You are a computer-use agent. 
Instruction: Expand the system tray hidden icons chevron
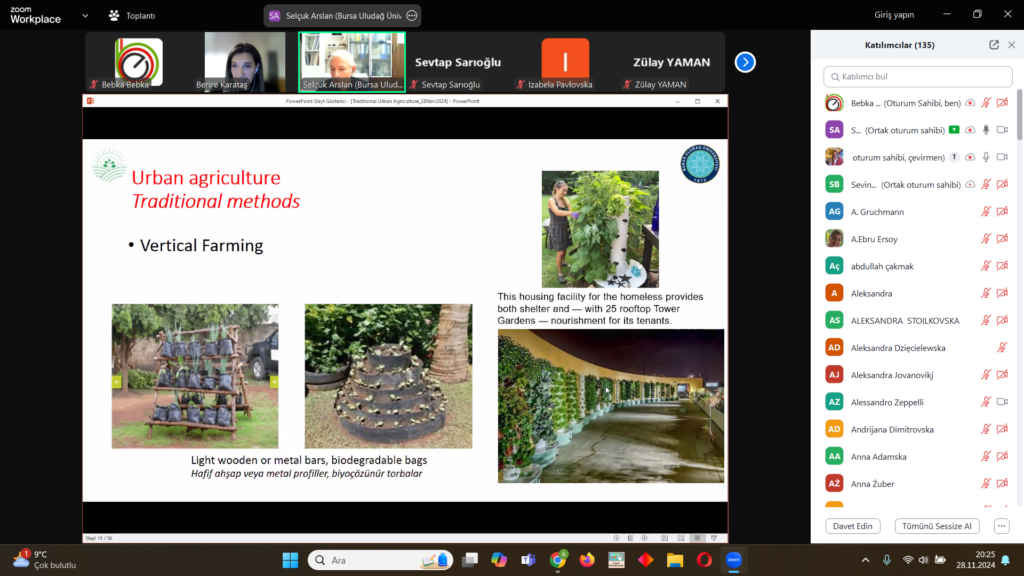865,560
